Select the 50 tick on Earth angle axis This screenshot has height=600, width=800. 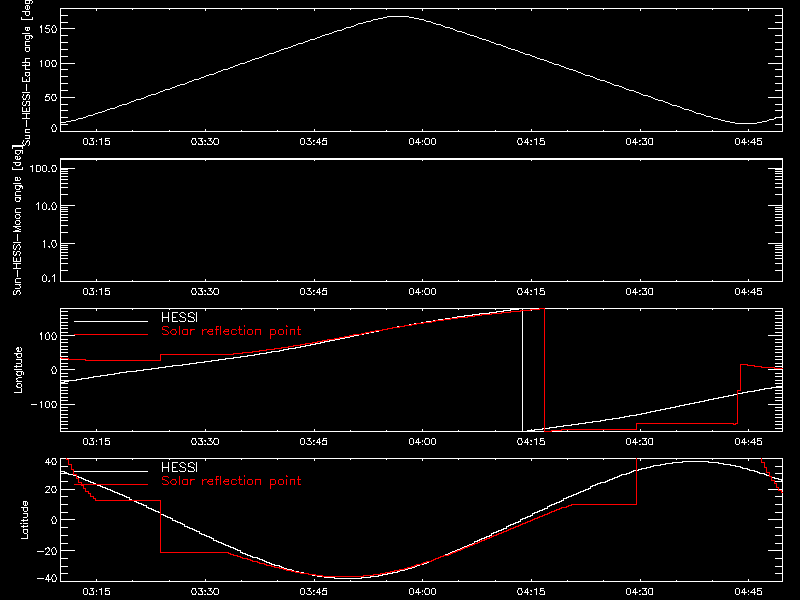point(51,97)
